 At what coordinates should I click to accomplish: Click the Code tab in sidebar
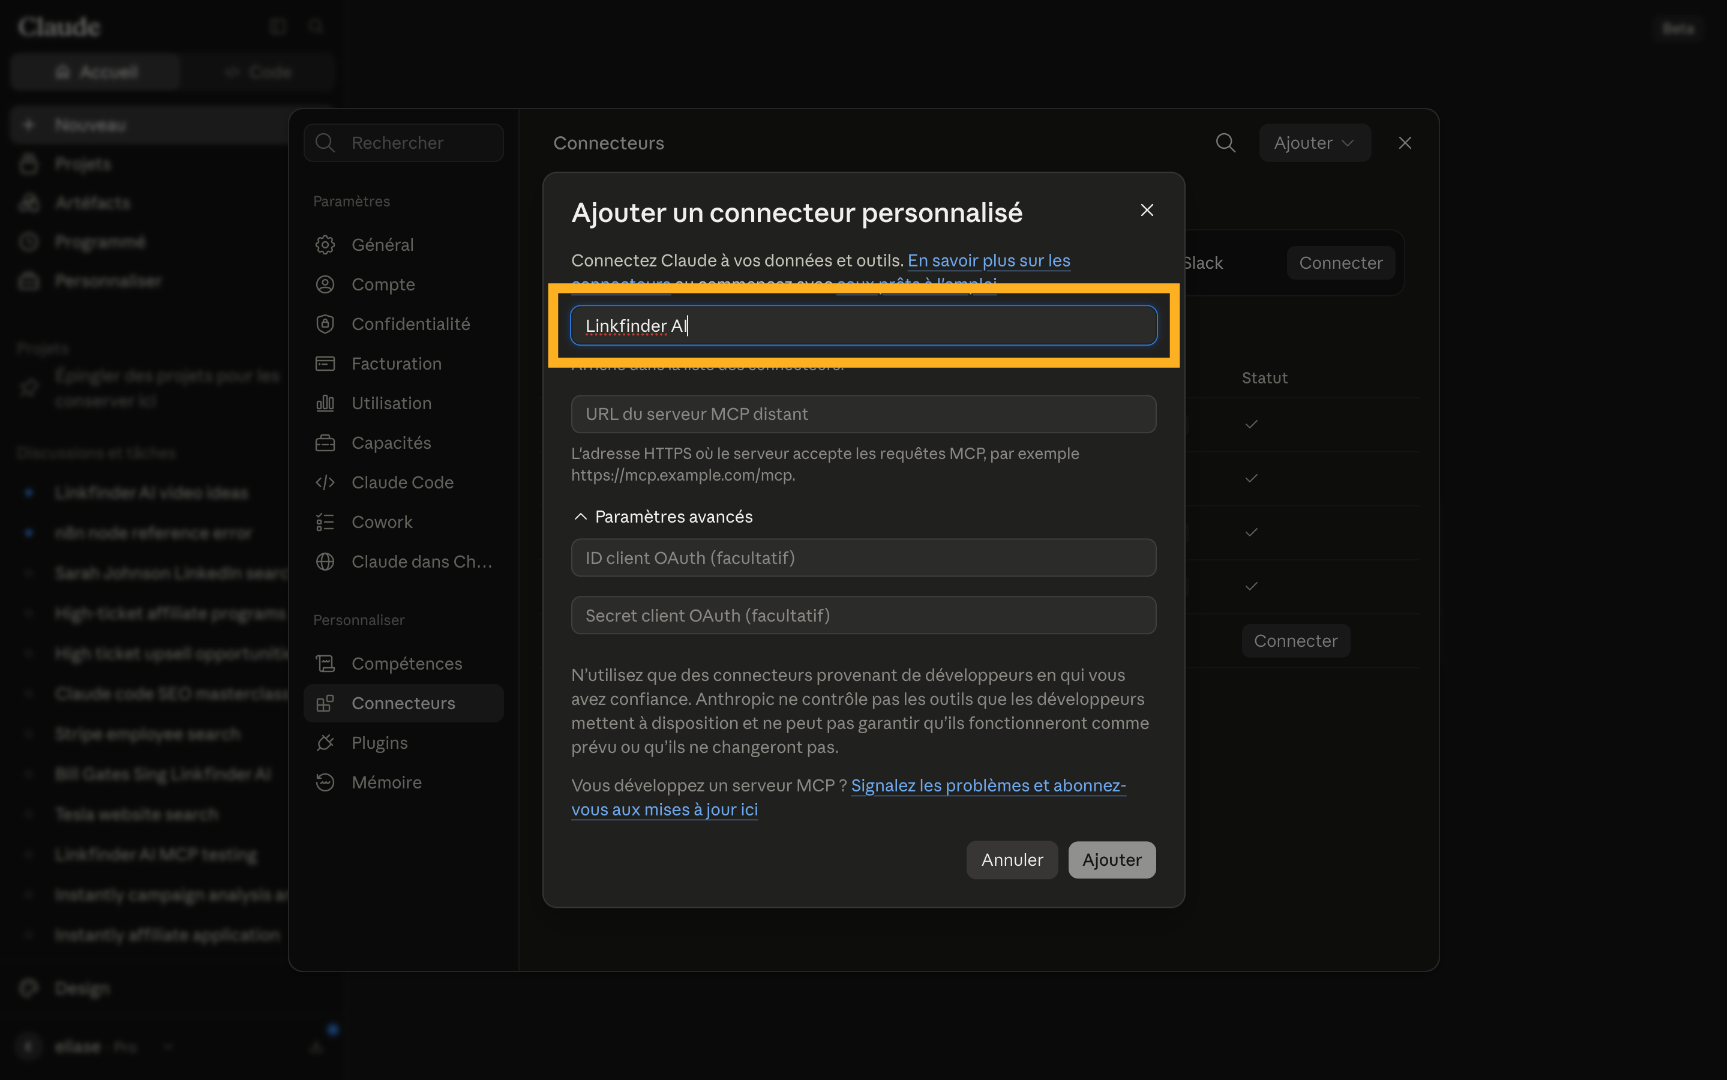[x=257, y=72]
